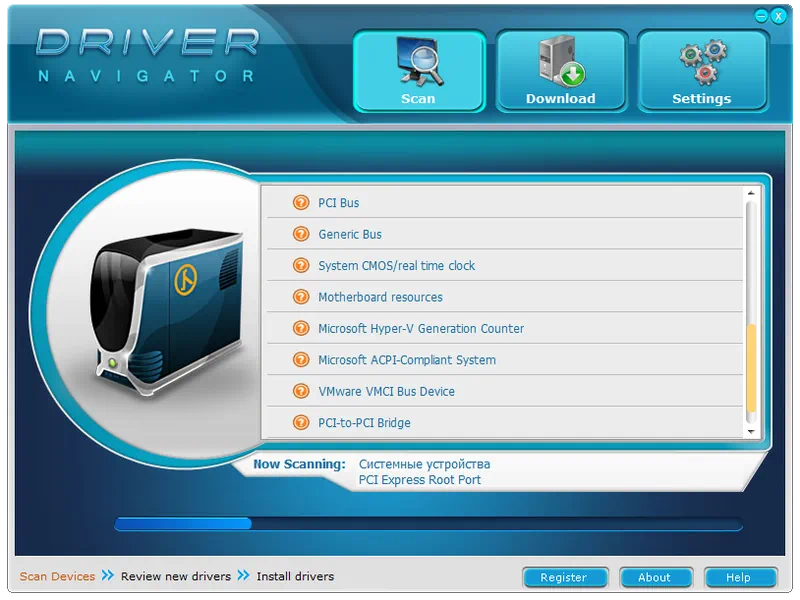The image size is (800, 600).
Task: Click the Системные устройства scanning category text
Action: [x=424, y=464]
